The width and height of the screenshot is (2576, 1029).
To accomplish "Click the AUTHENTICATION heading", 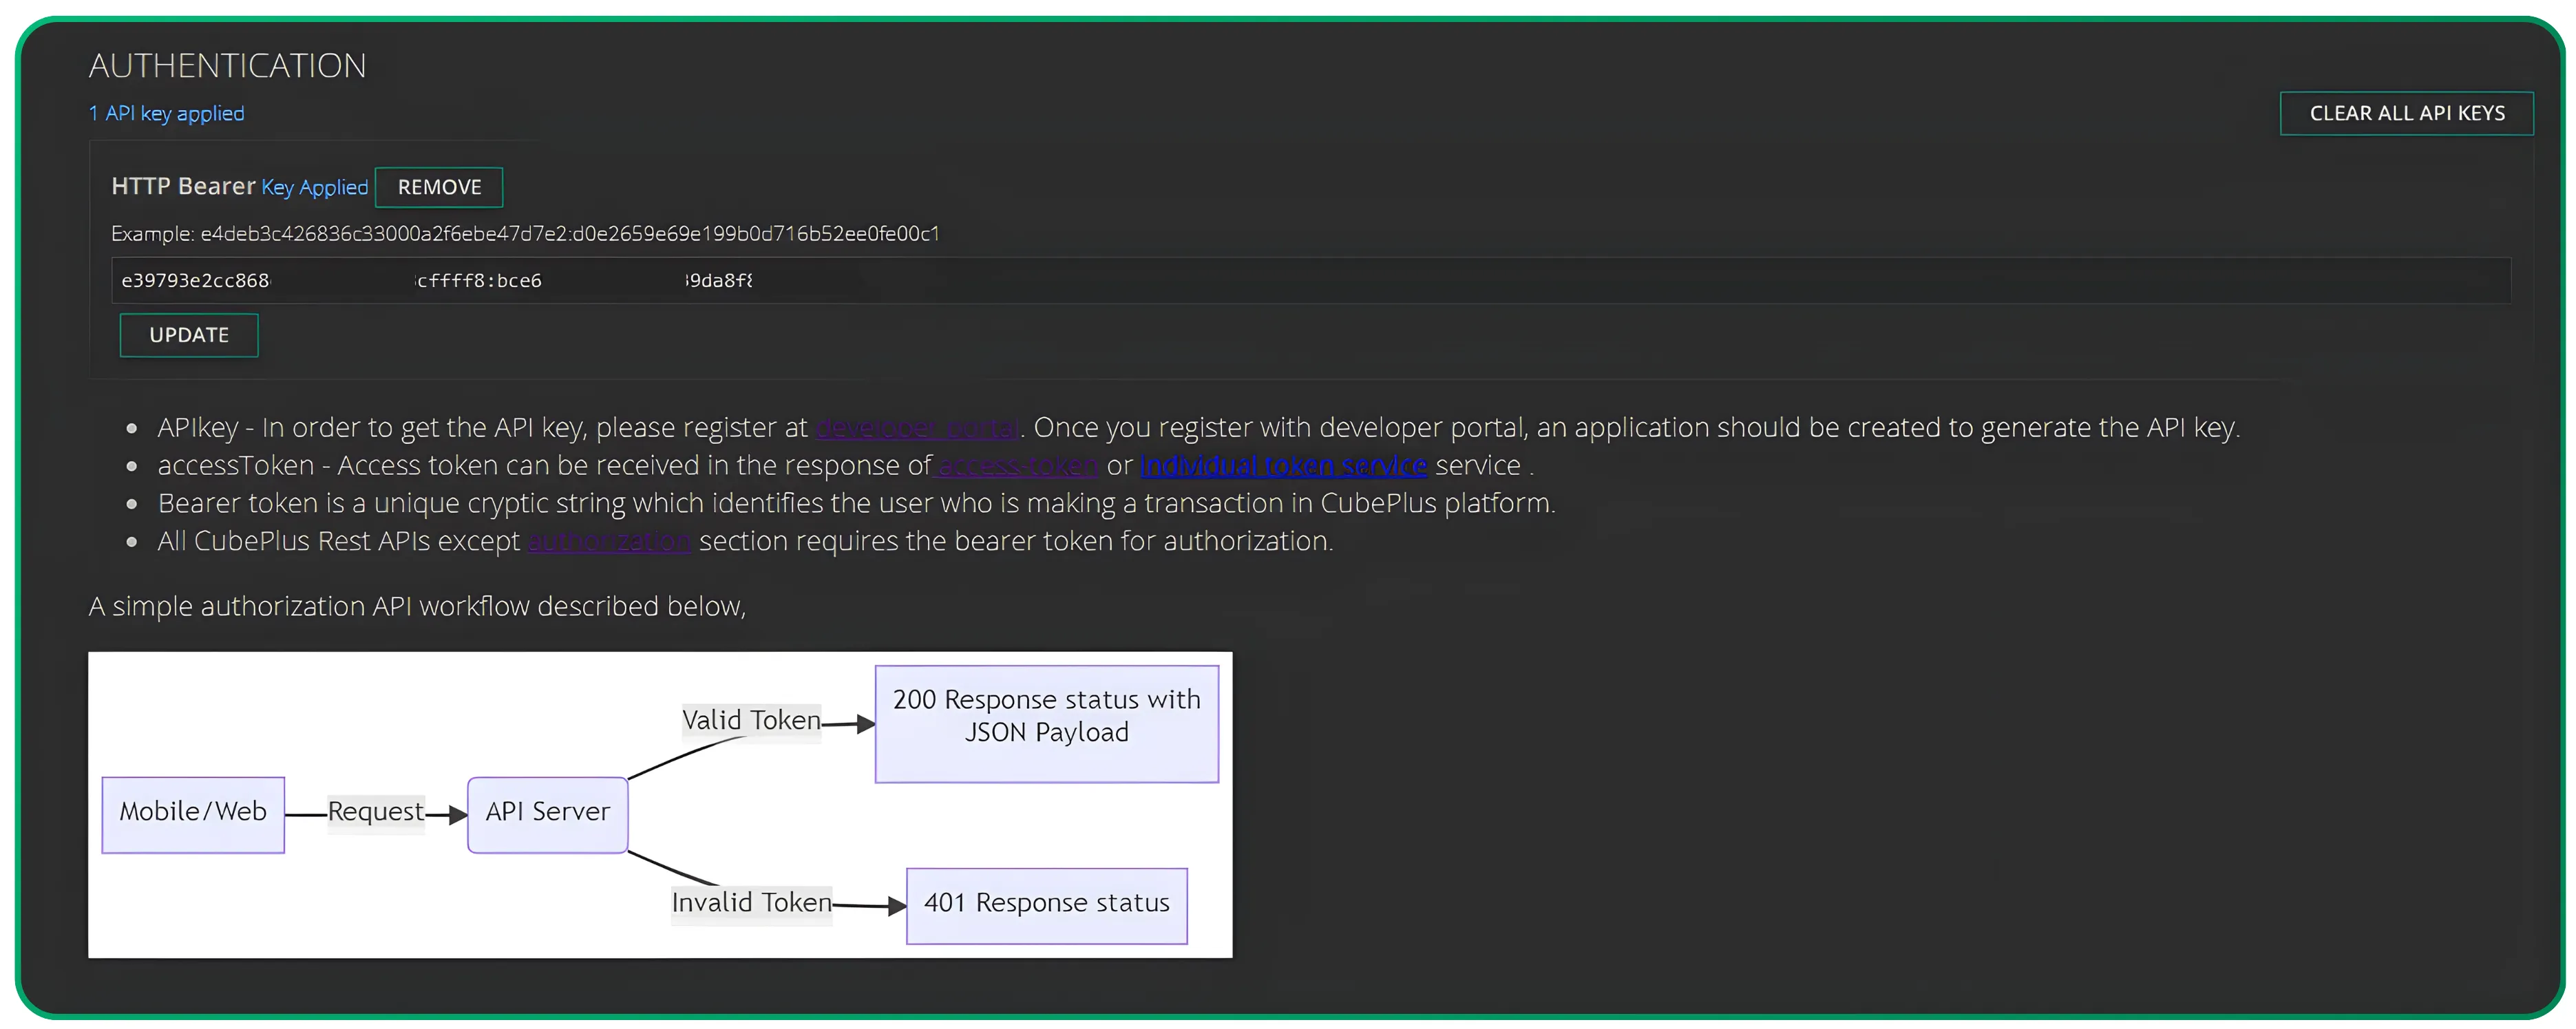I will 228,65.
